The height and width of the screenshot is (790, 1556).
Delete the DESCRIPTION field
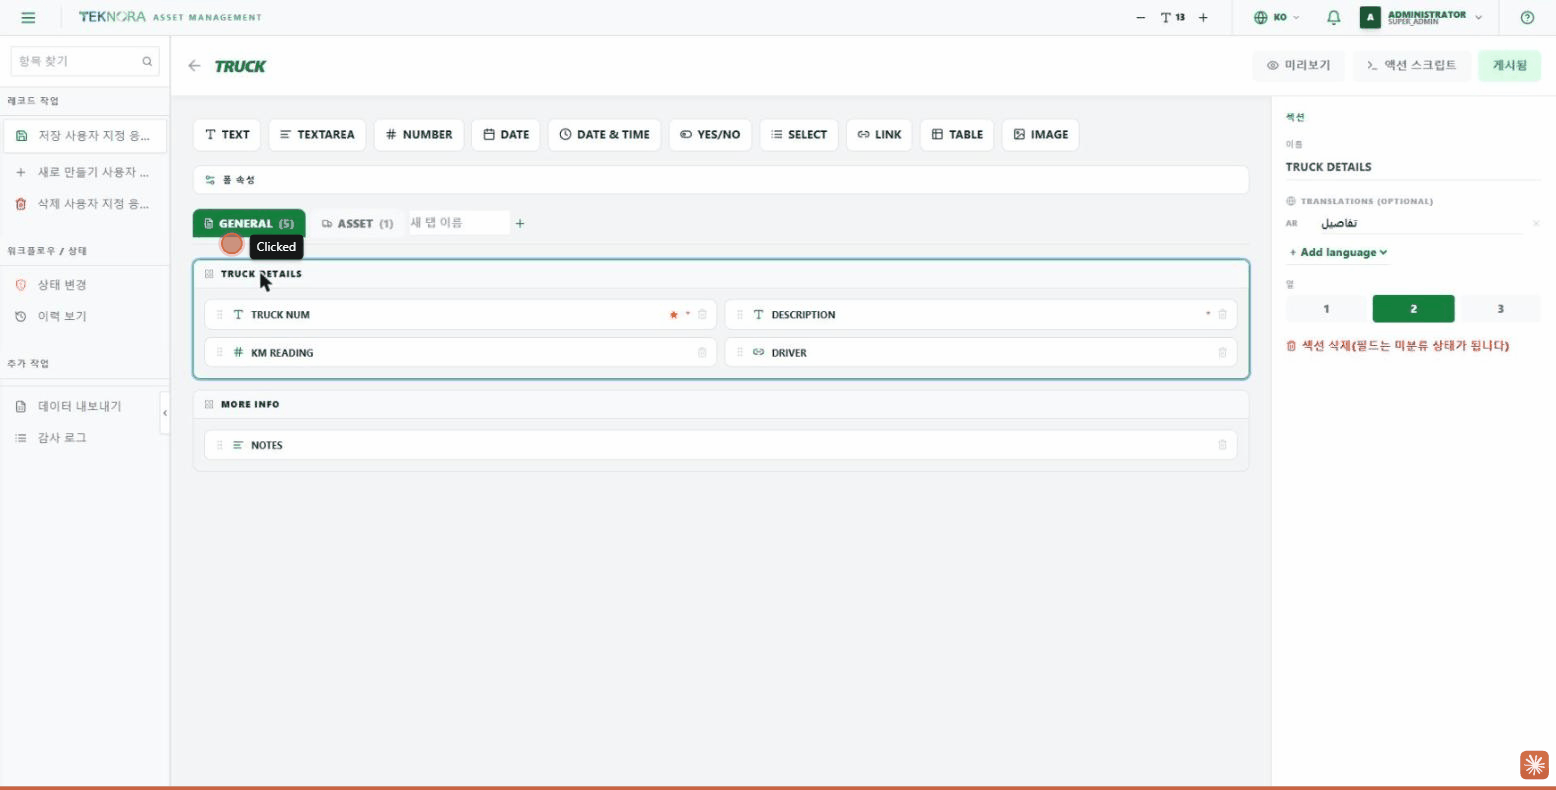coord(1222,314)
